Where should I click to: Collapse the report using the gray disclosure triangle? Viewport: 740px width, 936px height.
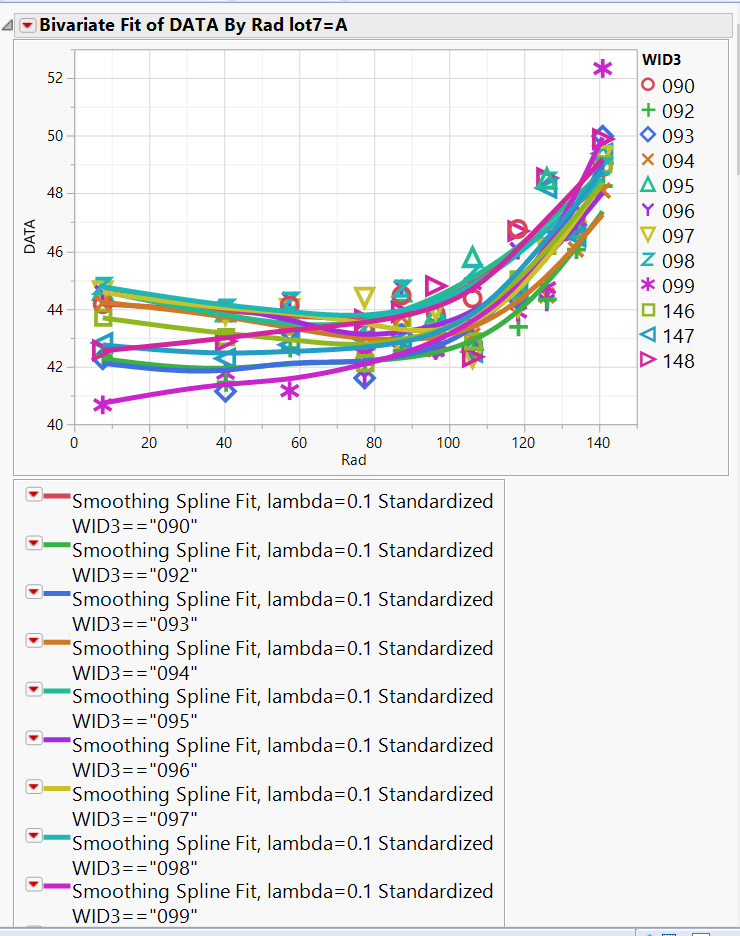coord(8,25)
